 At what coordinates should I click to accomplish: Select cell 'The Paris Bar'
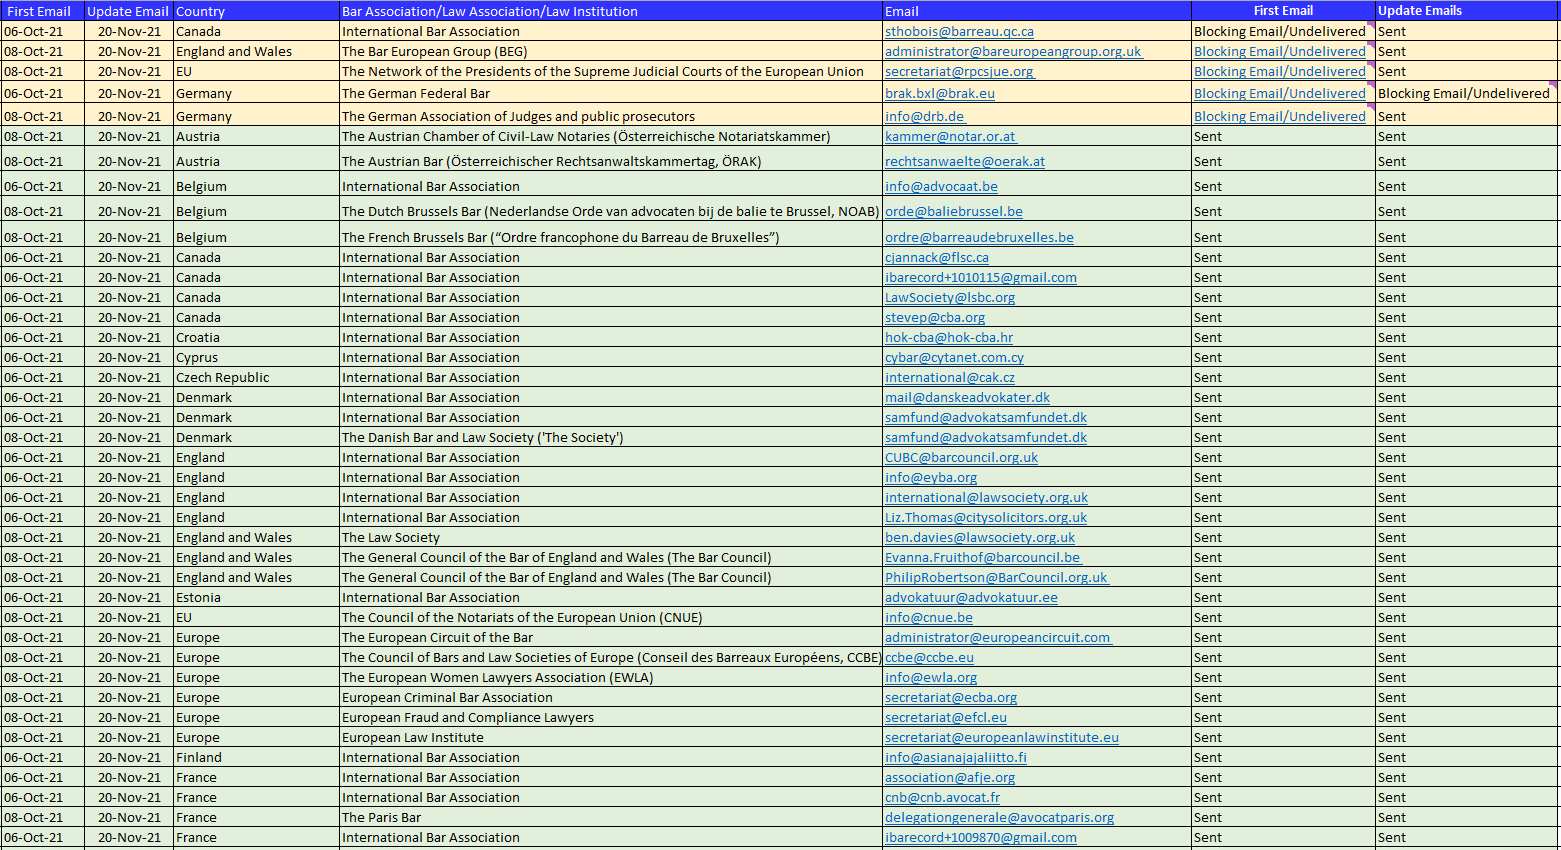click(611, 818)
